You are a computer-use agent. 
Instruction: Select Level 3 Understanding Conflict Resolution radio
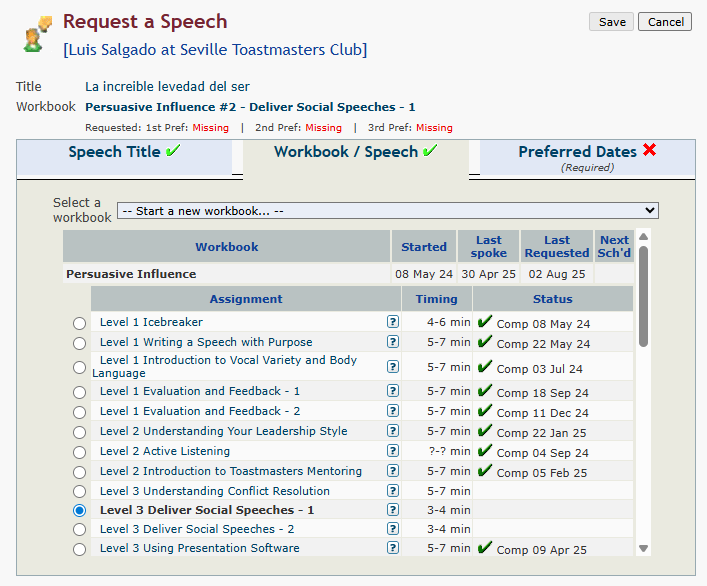(x=80, y=492)
